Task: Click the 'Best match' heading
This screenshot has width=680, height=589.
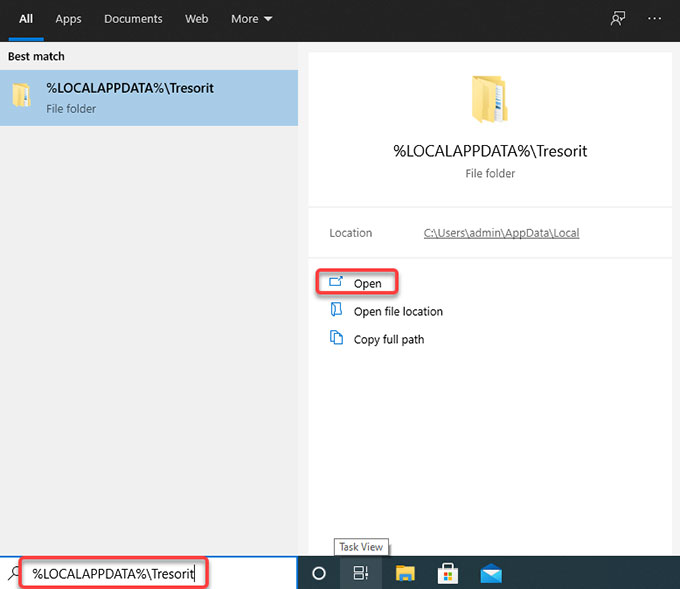Action: point(36,56)
